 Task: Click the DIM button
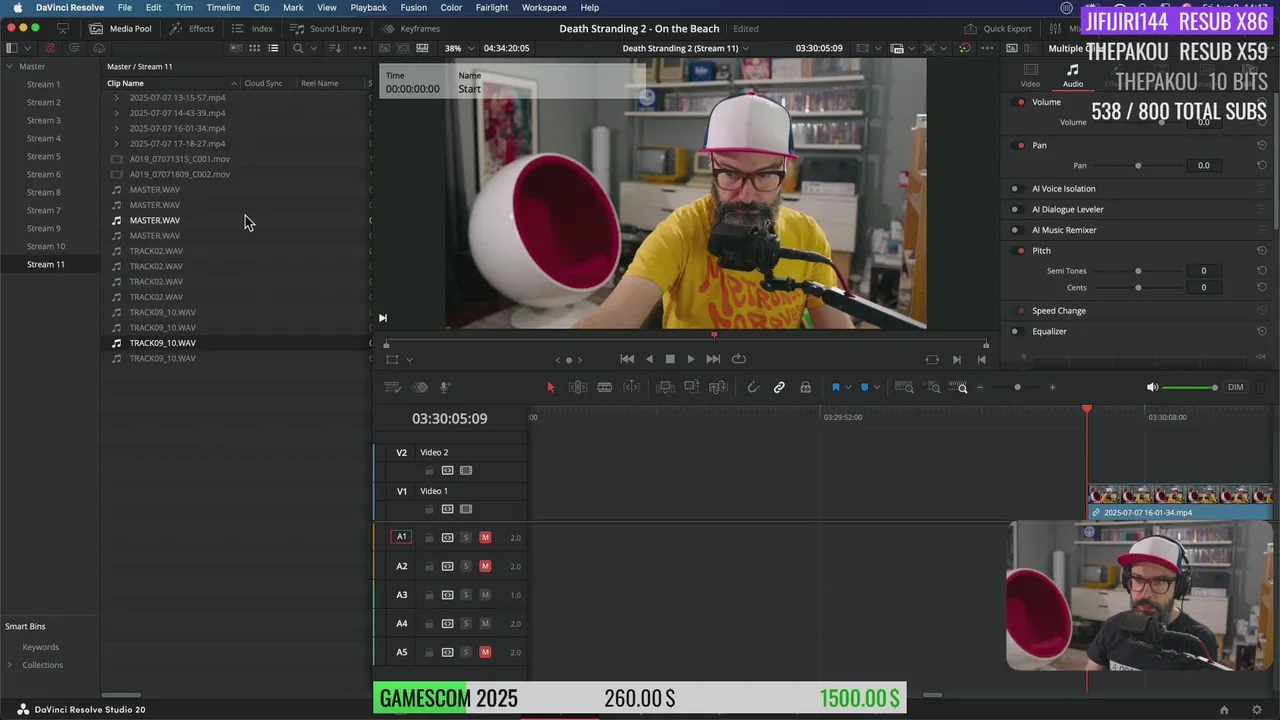(1236, 387)
